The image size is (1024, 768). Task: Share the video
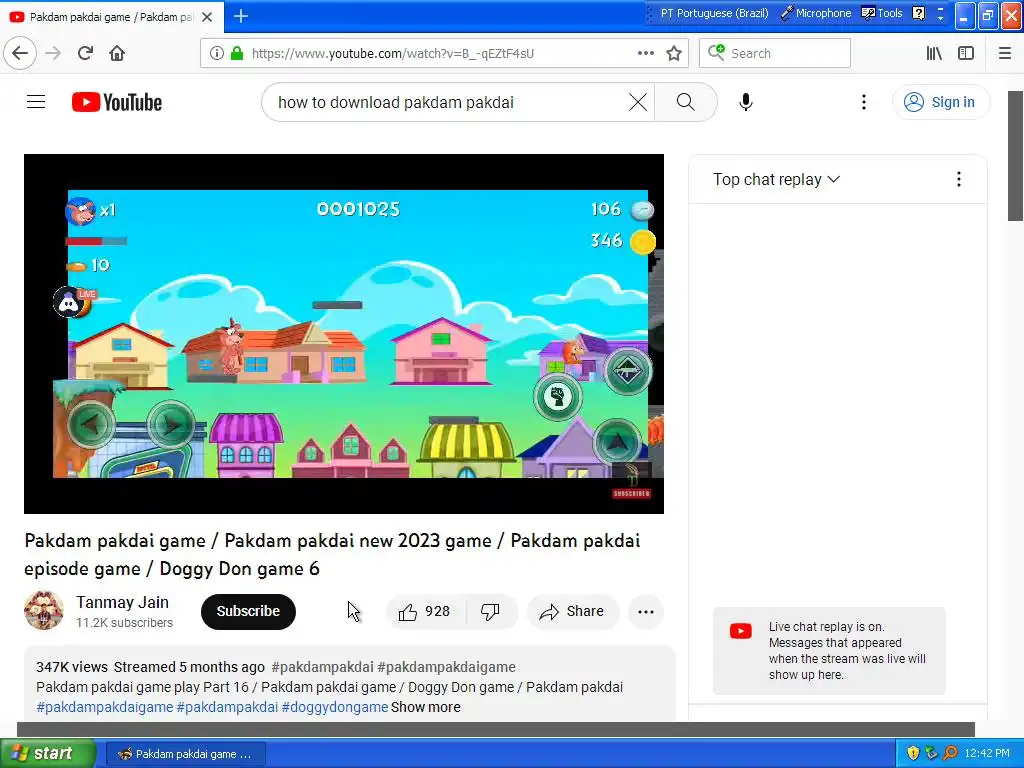point(572,612)
